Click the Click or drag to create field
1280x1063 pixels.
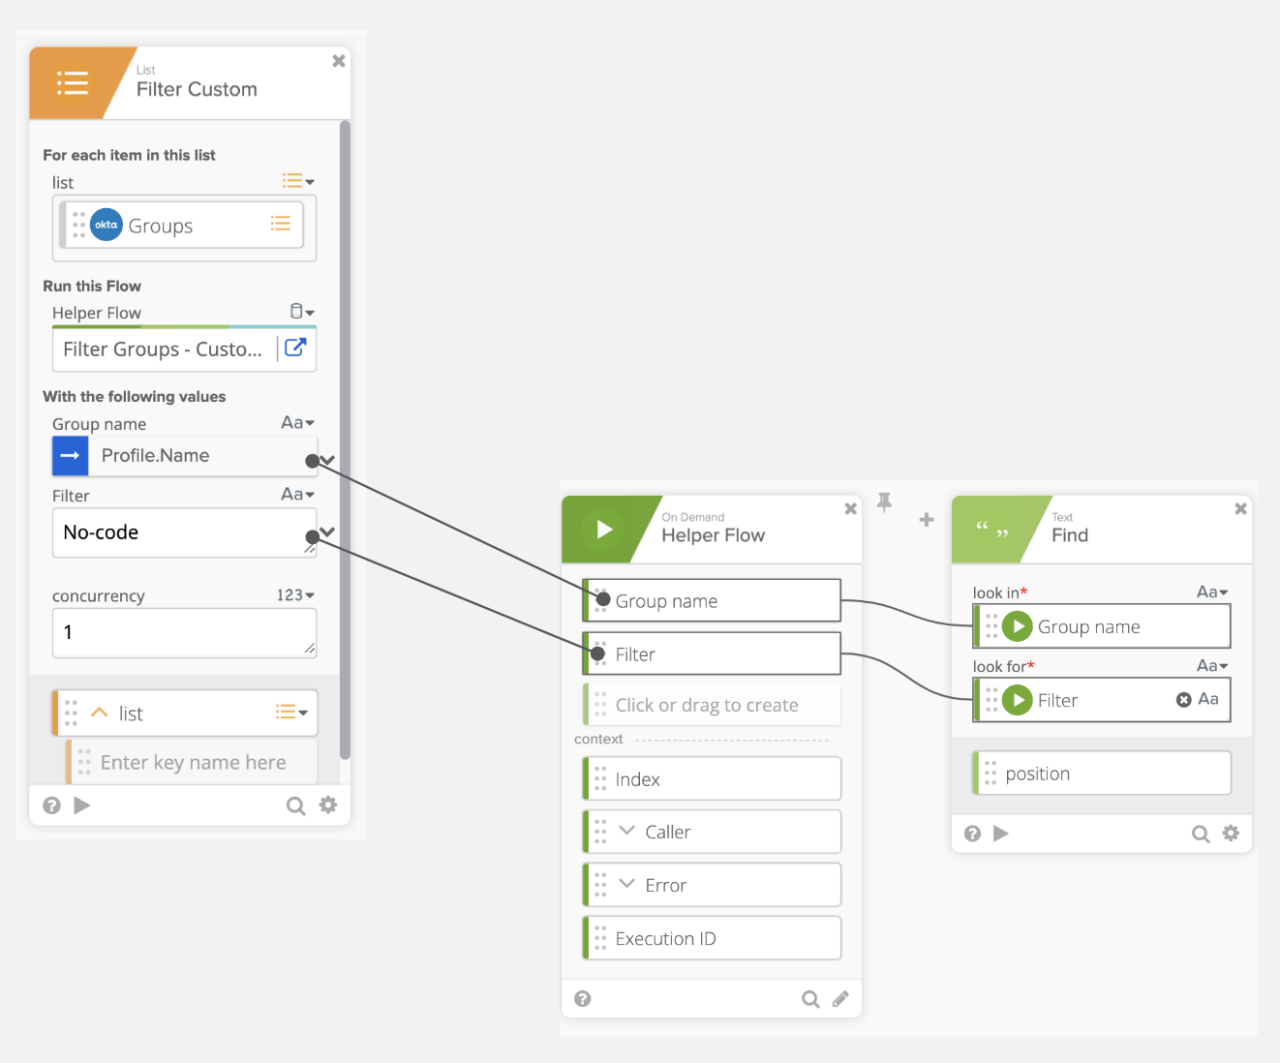[x=712, y=705]
